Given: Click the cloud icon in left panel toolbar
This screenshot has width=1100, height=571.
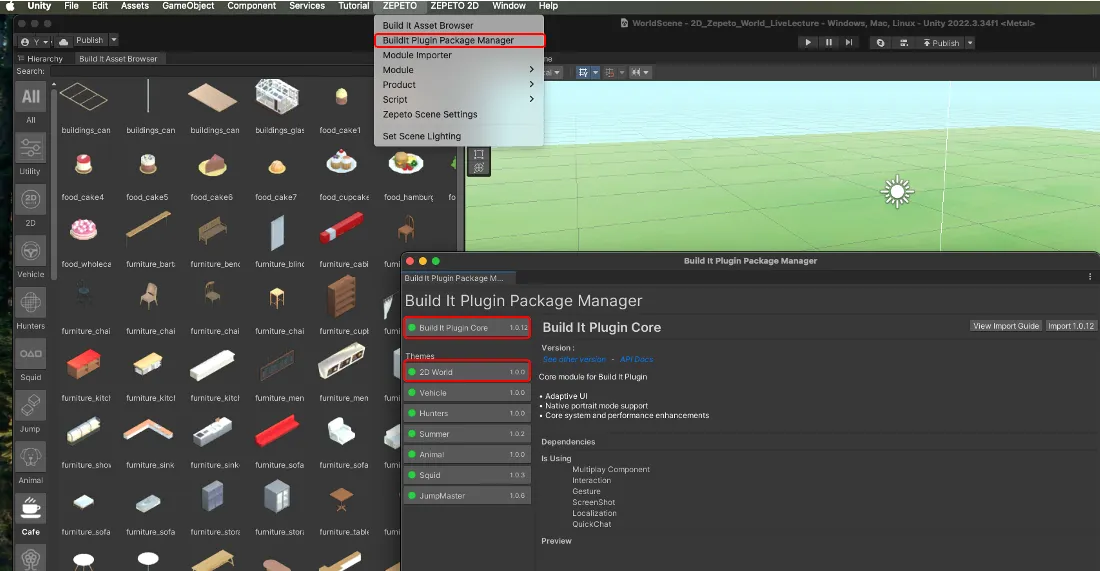Looking at the screenshot, I should pos(63,41).
